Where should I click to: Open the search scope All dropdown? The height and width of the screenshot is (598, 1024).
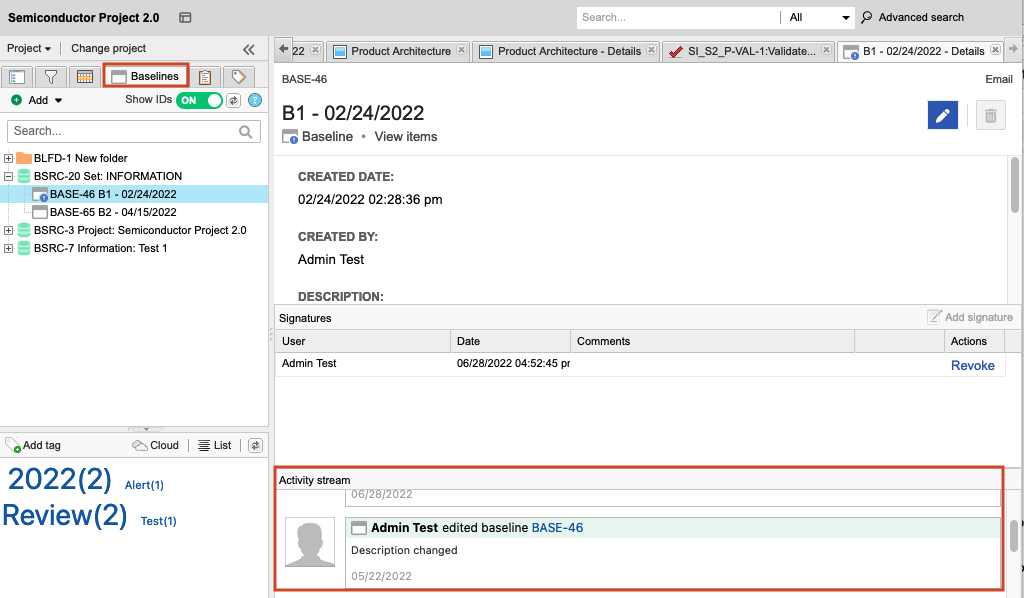[x=819, y=17]
